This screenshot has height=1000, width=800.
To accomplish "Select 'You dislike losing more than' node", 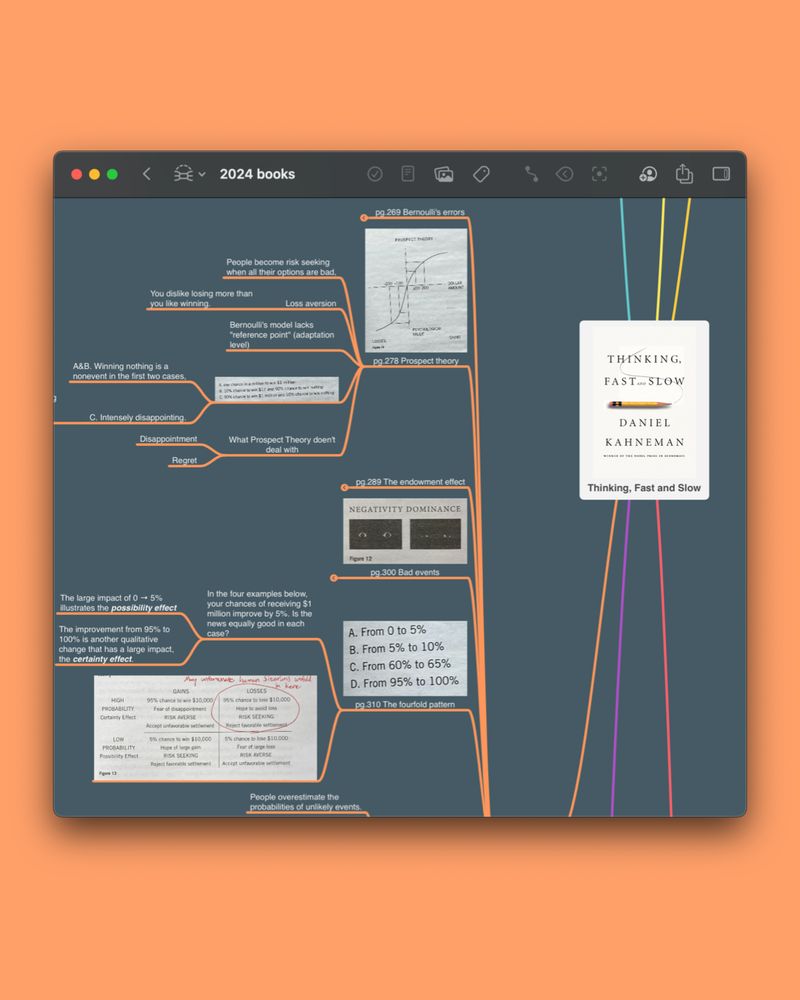I will (x=202, y=298).
